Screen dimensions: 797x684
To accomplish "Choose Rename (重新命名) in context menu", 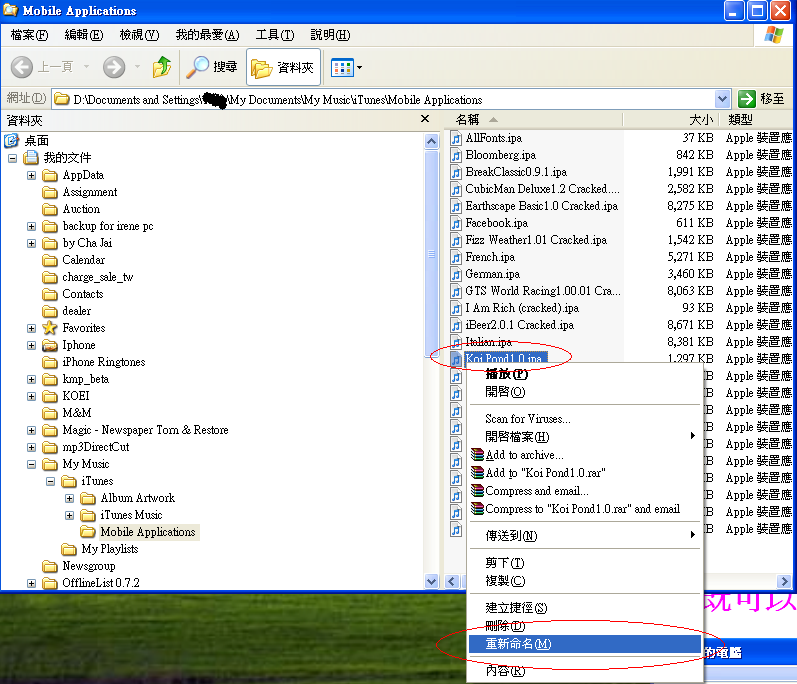I will pyautogui.click(x=518, y=644).
